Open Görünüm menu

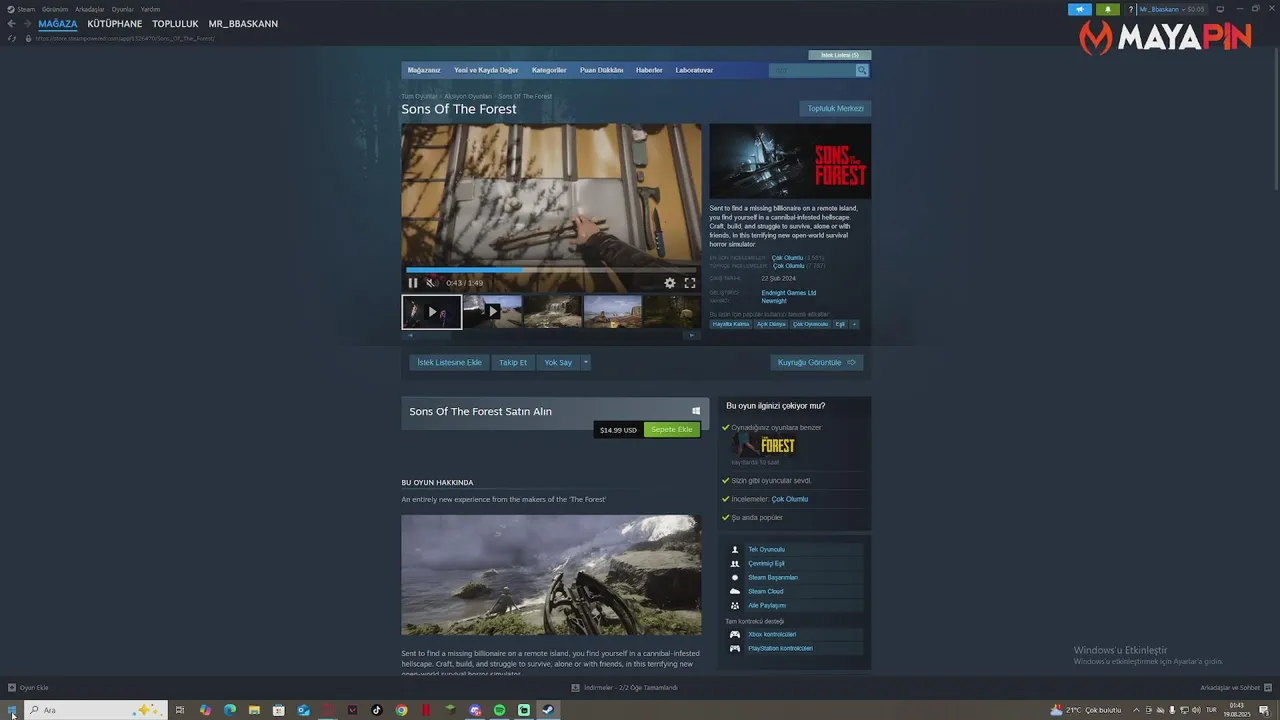(55, 9)
